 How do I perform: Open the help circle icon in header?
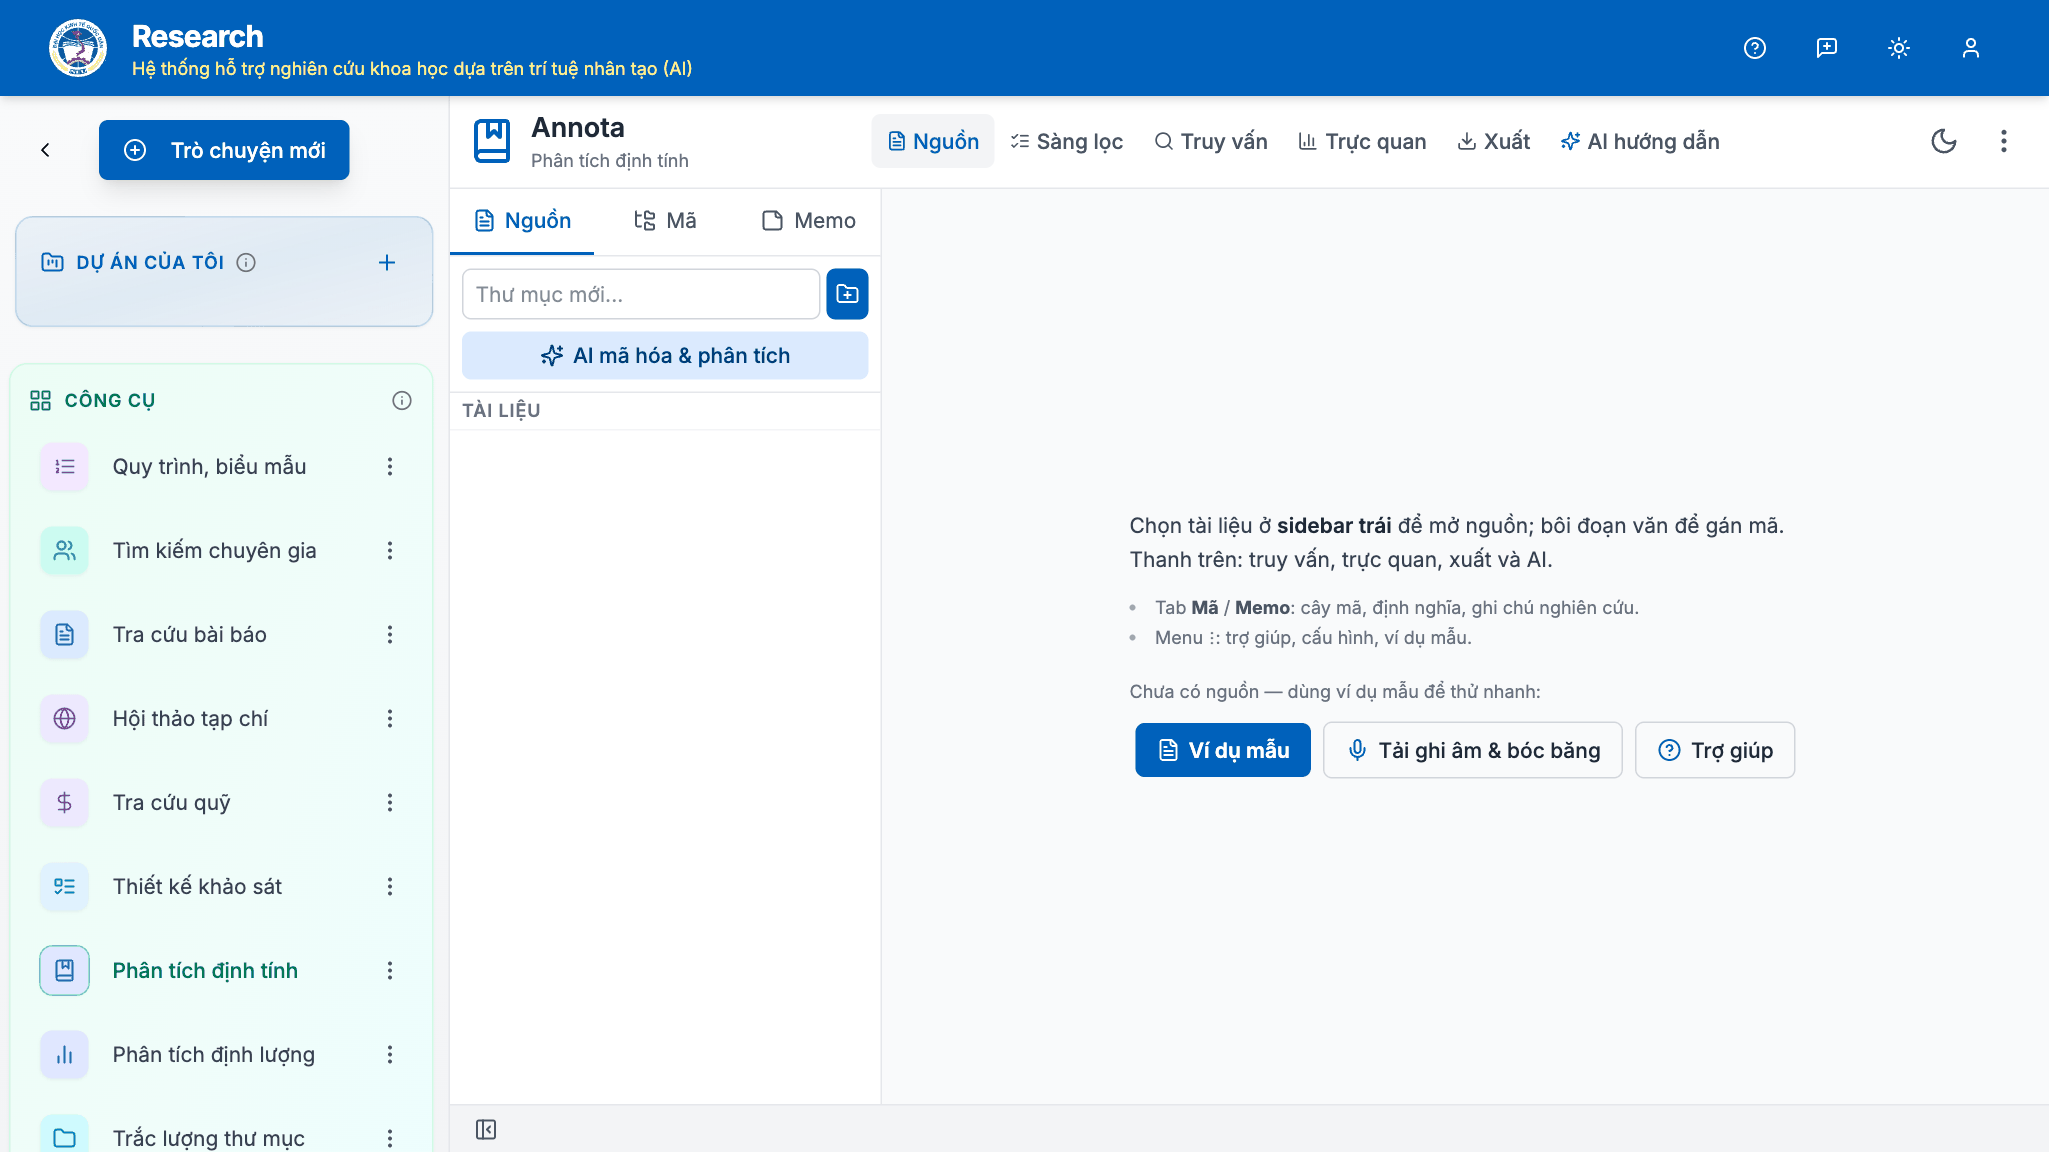click(x=1754, y=48)
